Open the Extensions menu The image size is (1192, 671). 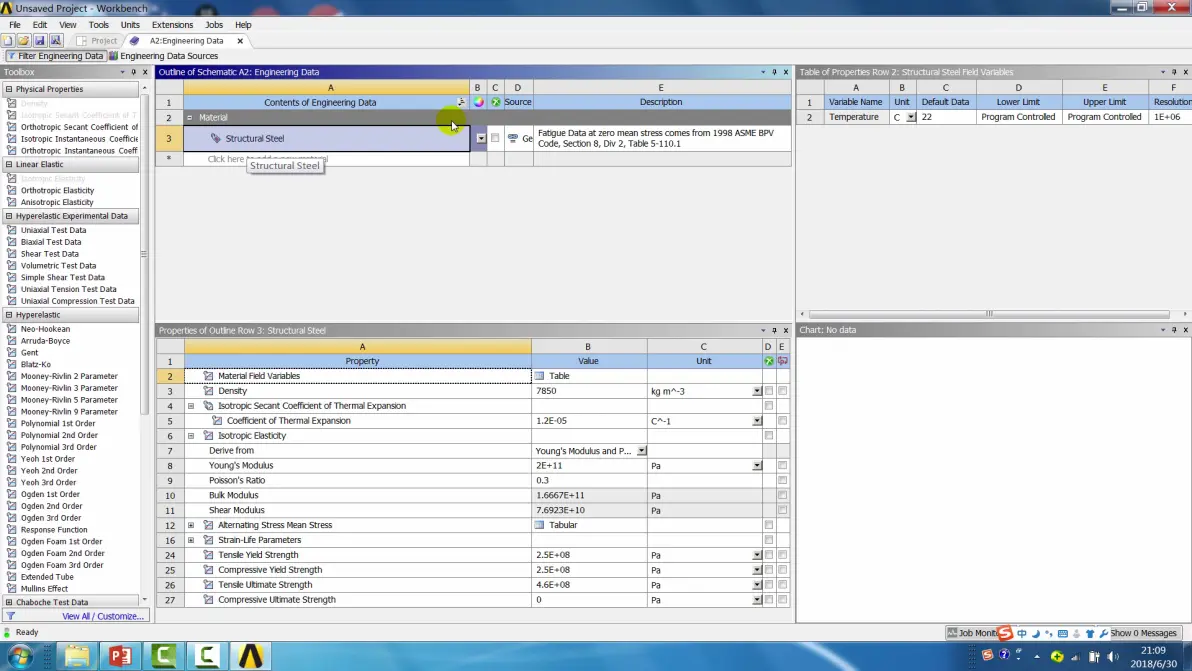(173, 25)
